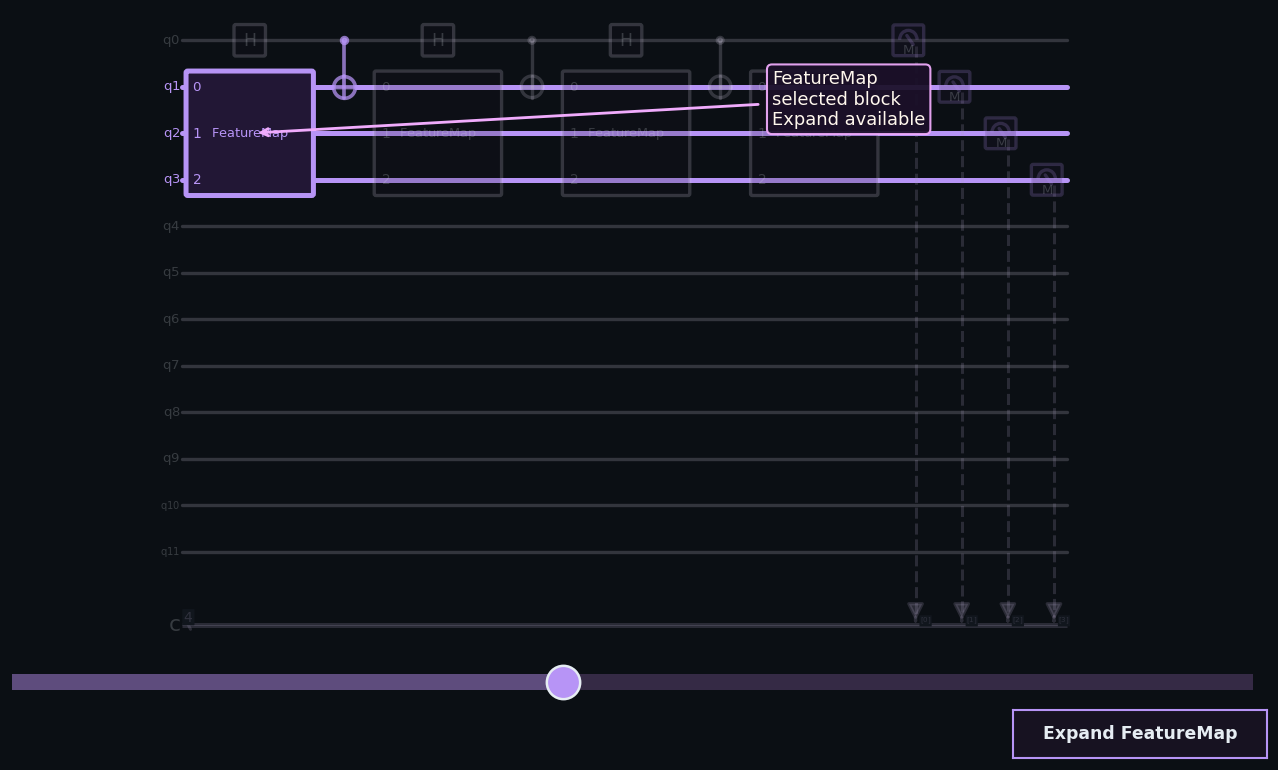
Task: Click the classical register label c
Action: (174, 626)
